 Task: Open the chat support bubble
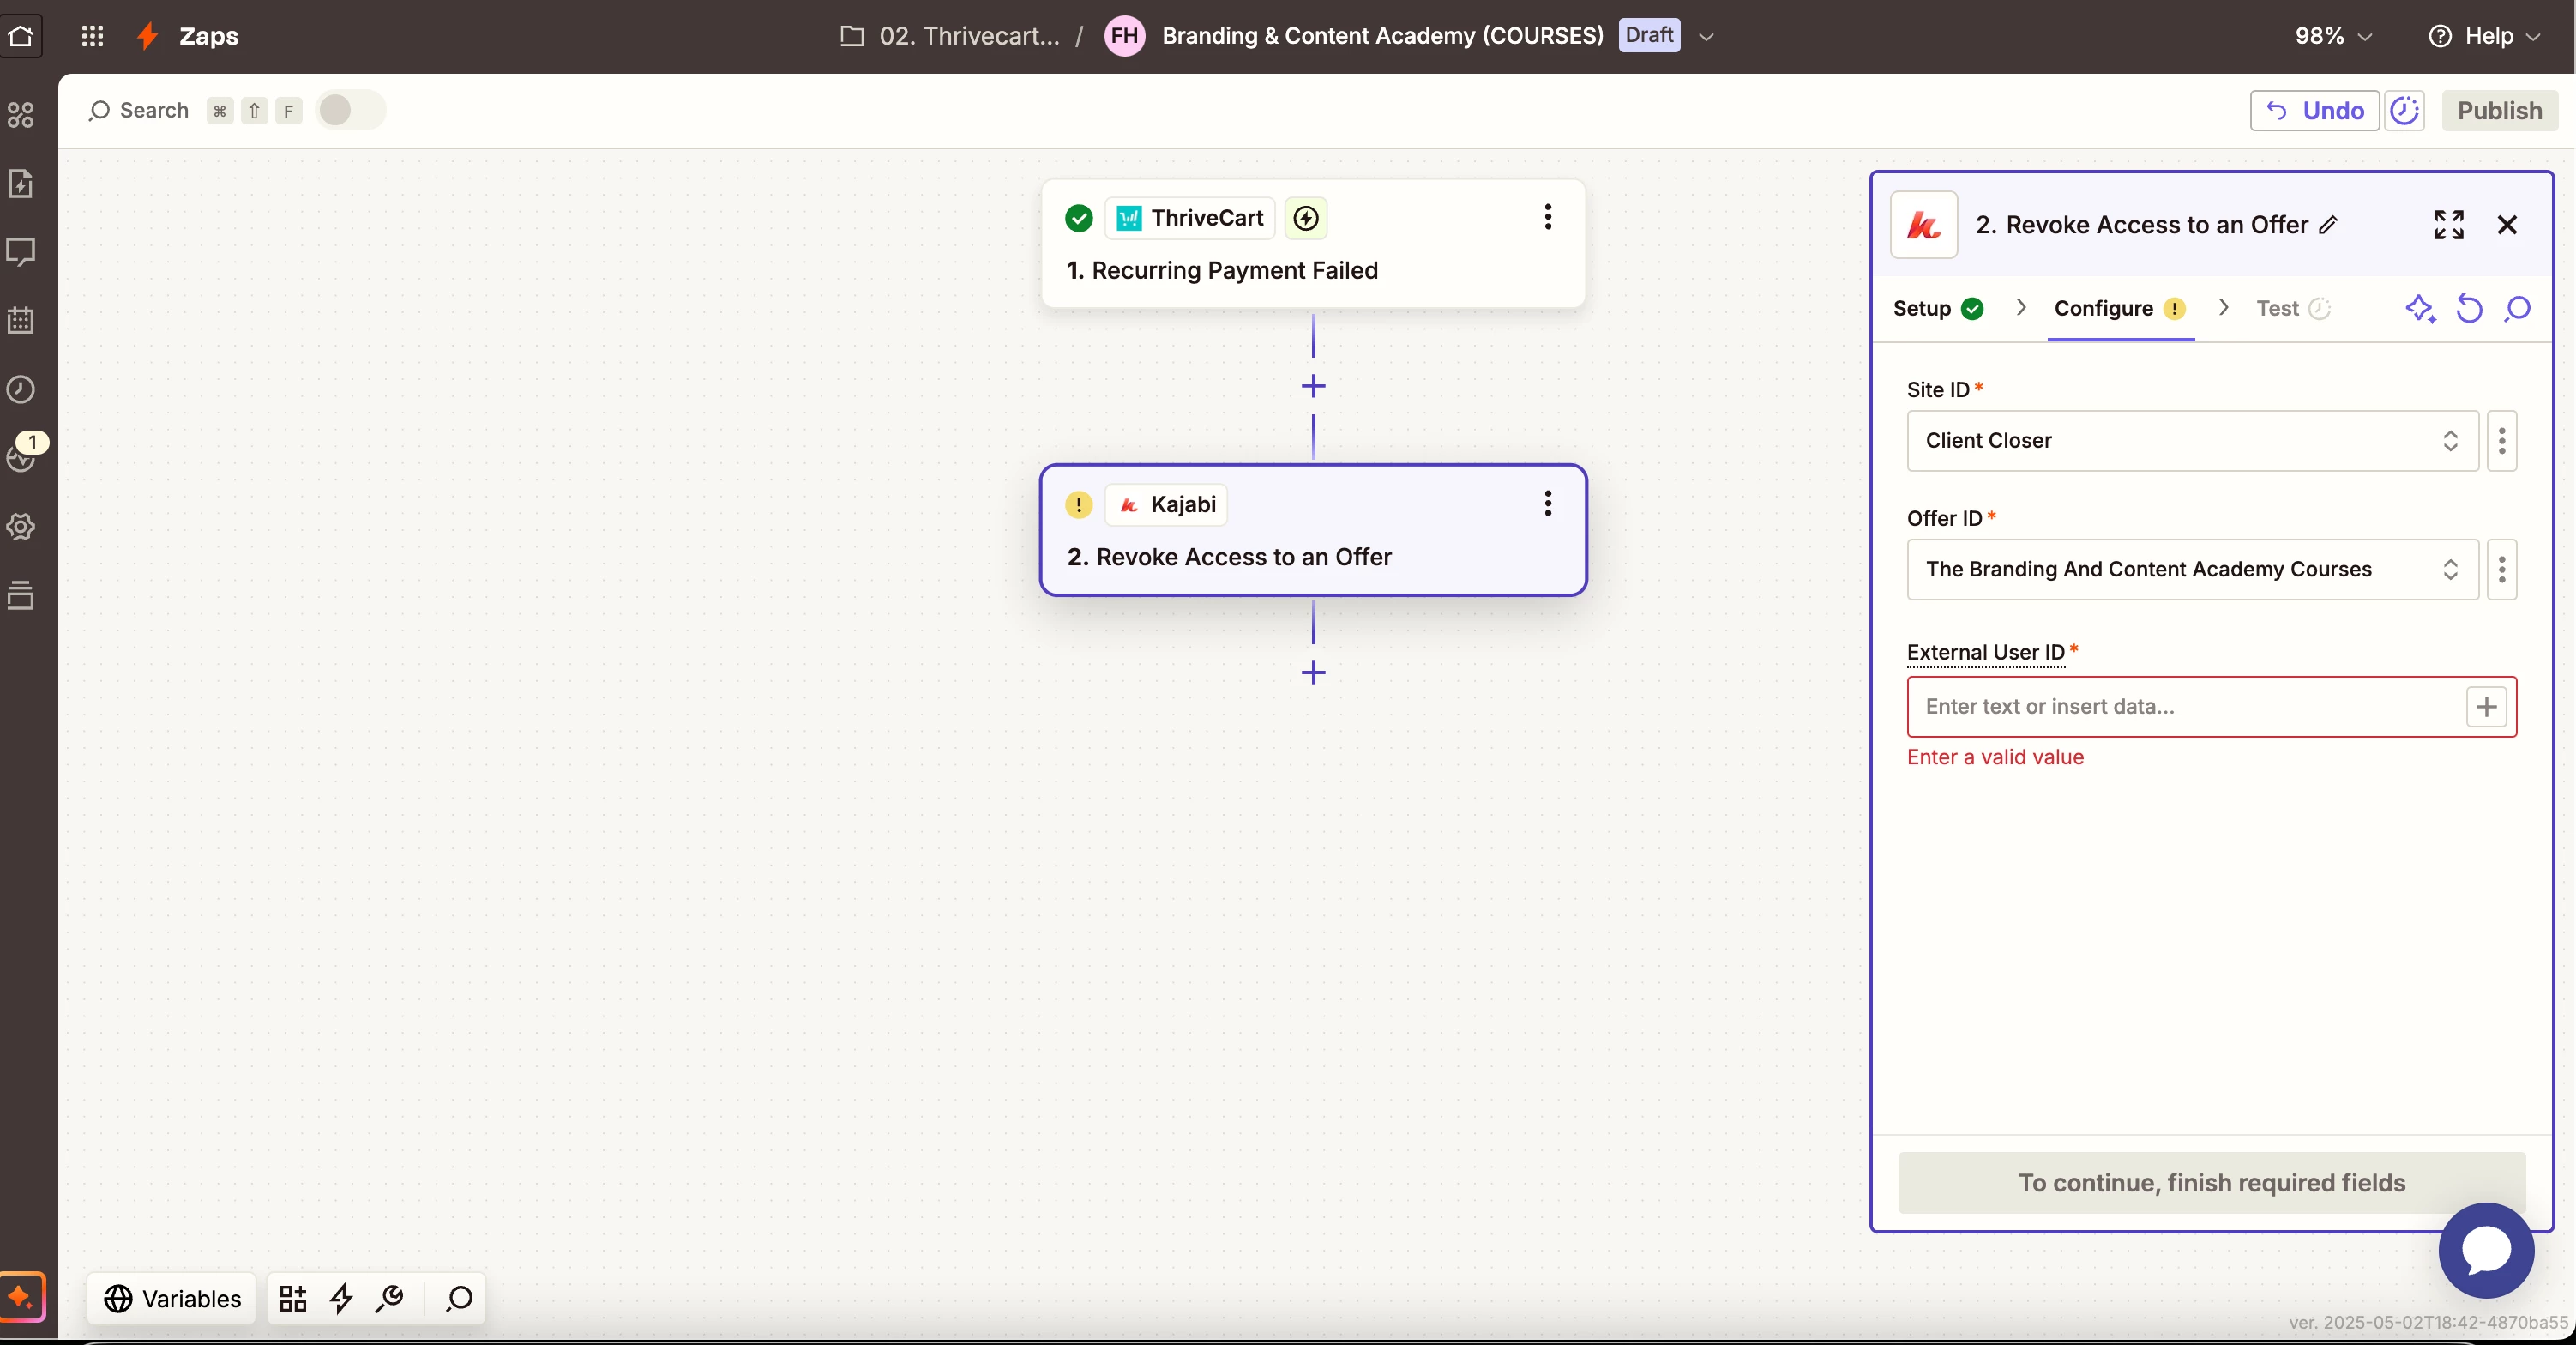click(2486, 1250)
